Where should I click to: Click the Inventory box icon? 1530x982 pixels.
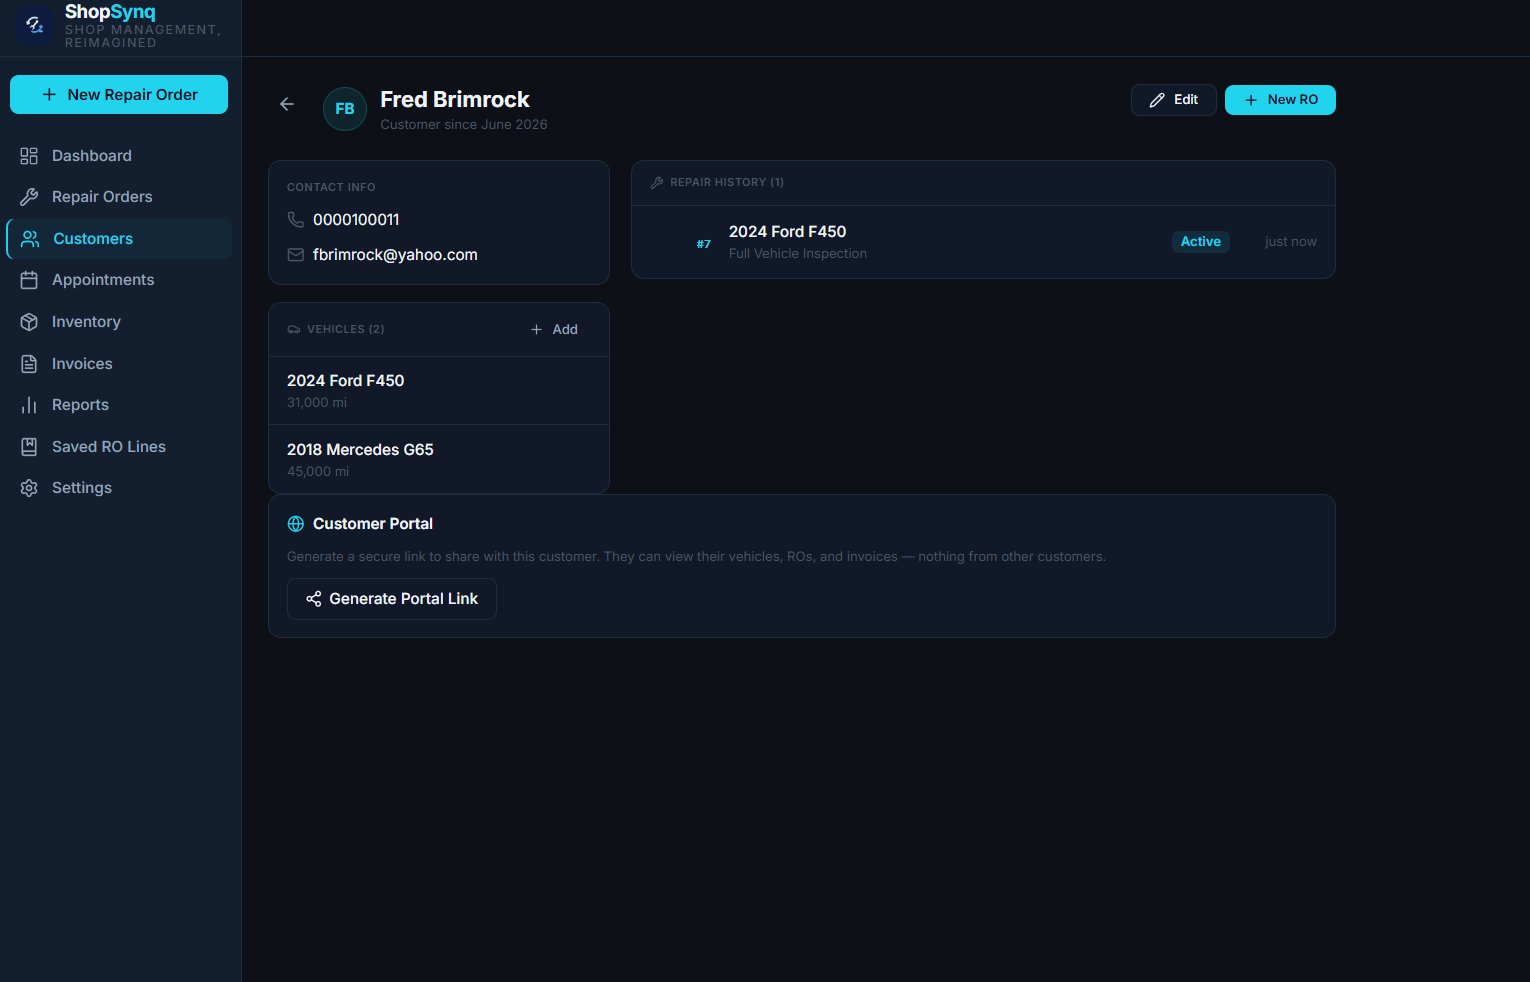coord(29,322)
